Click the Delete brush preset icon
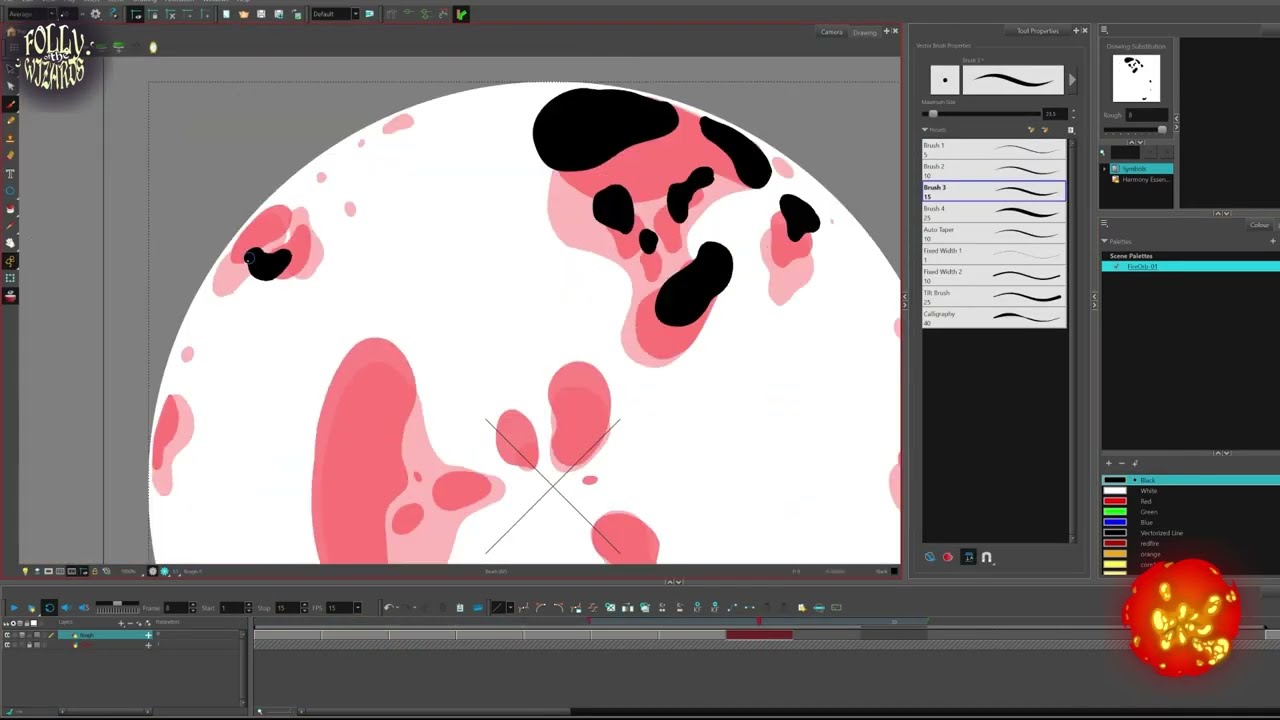This screenshot has height=720, width=1280. click(1045, 130)
